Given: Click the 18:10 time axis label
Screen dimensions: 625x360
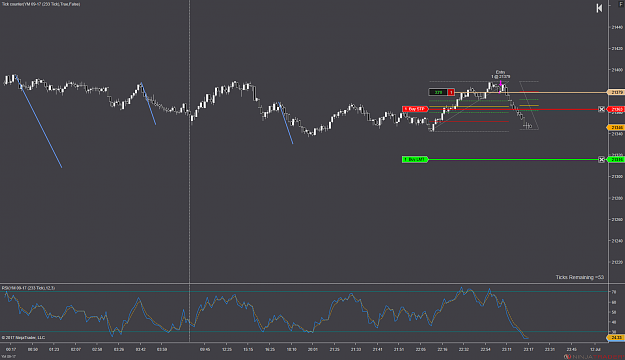Looking at the screenshot, I should (x=291, y=350).
